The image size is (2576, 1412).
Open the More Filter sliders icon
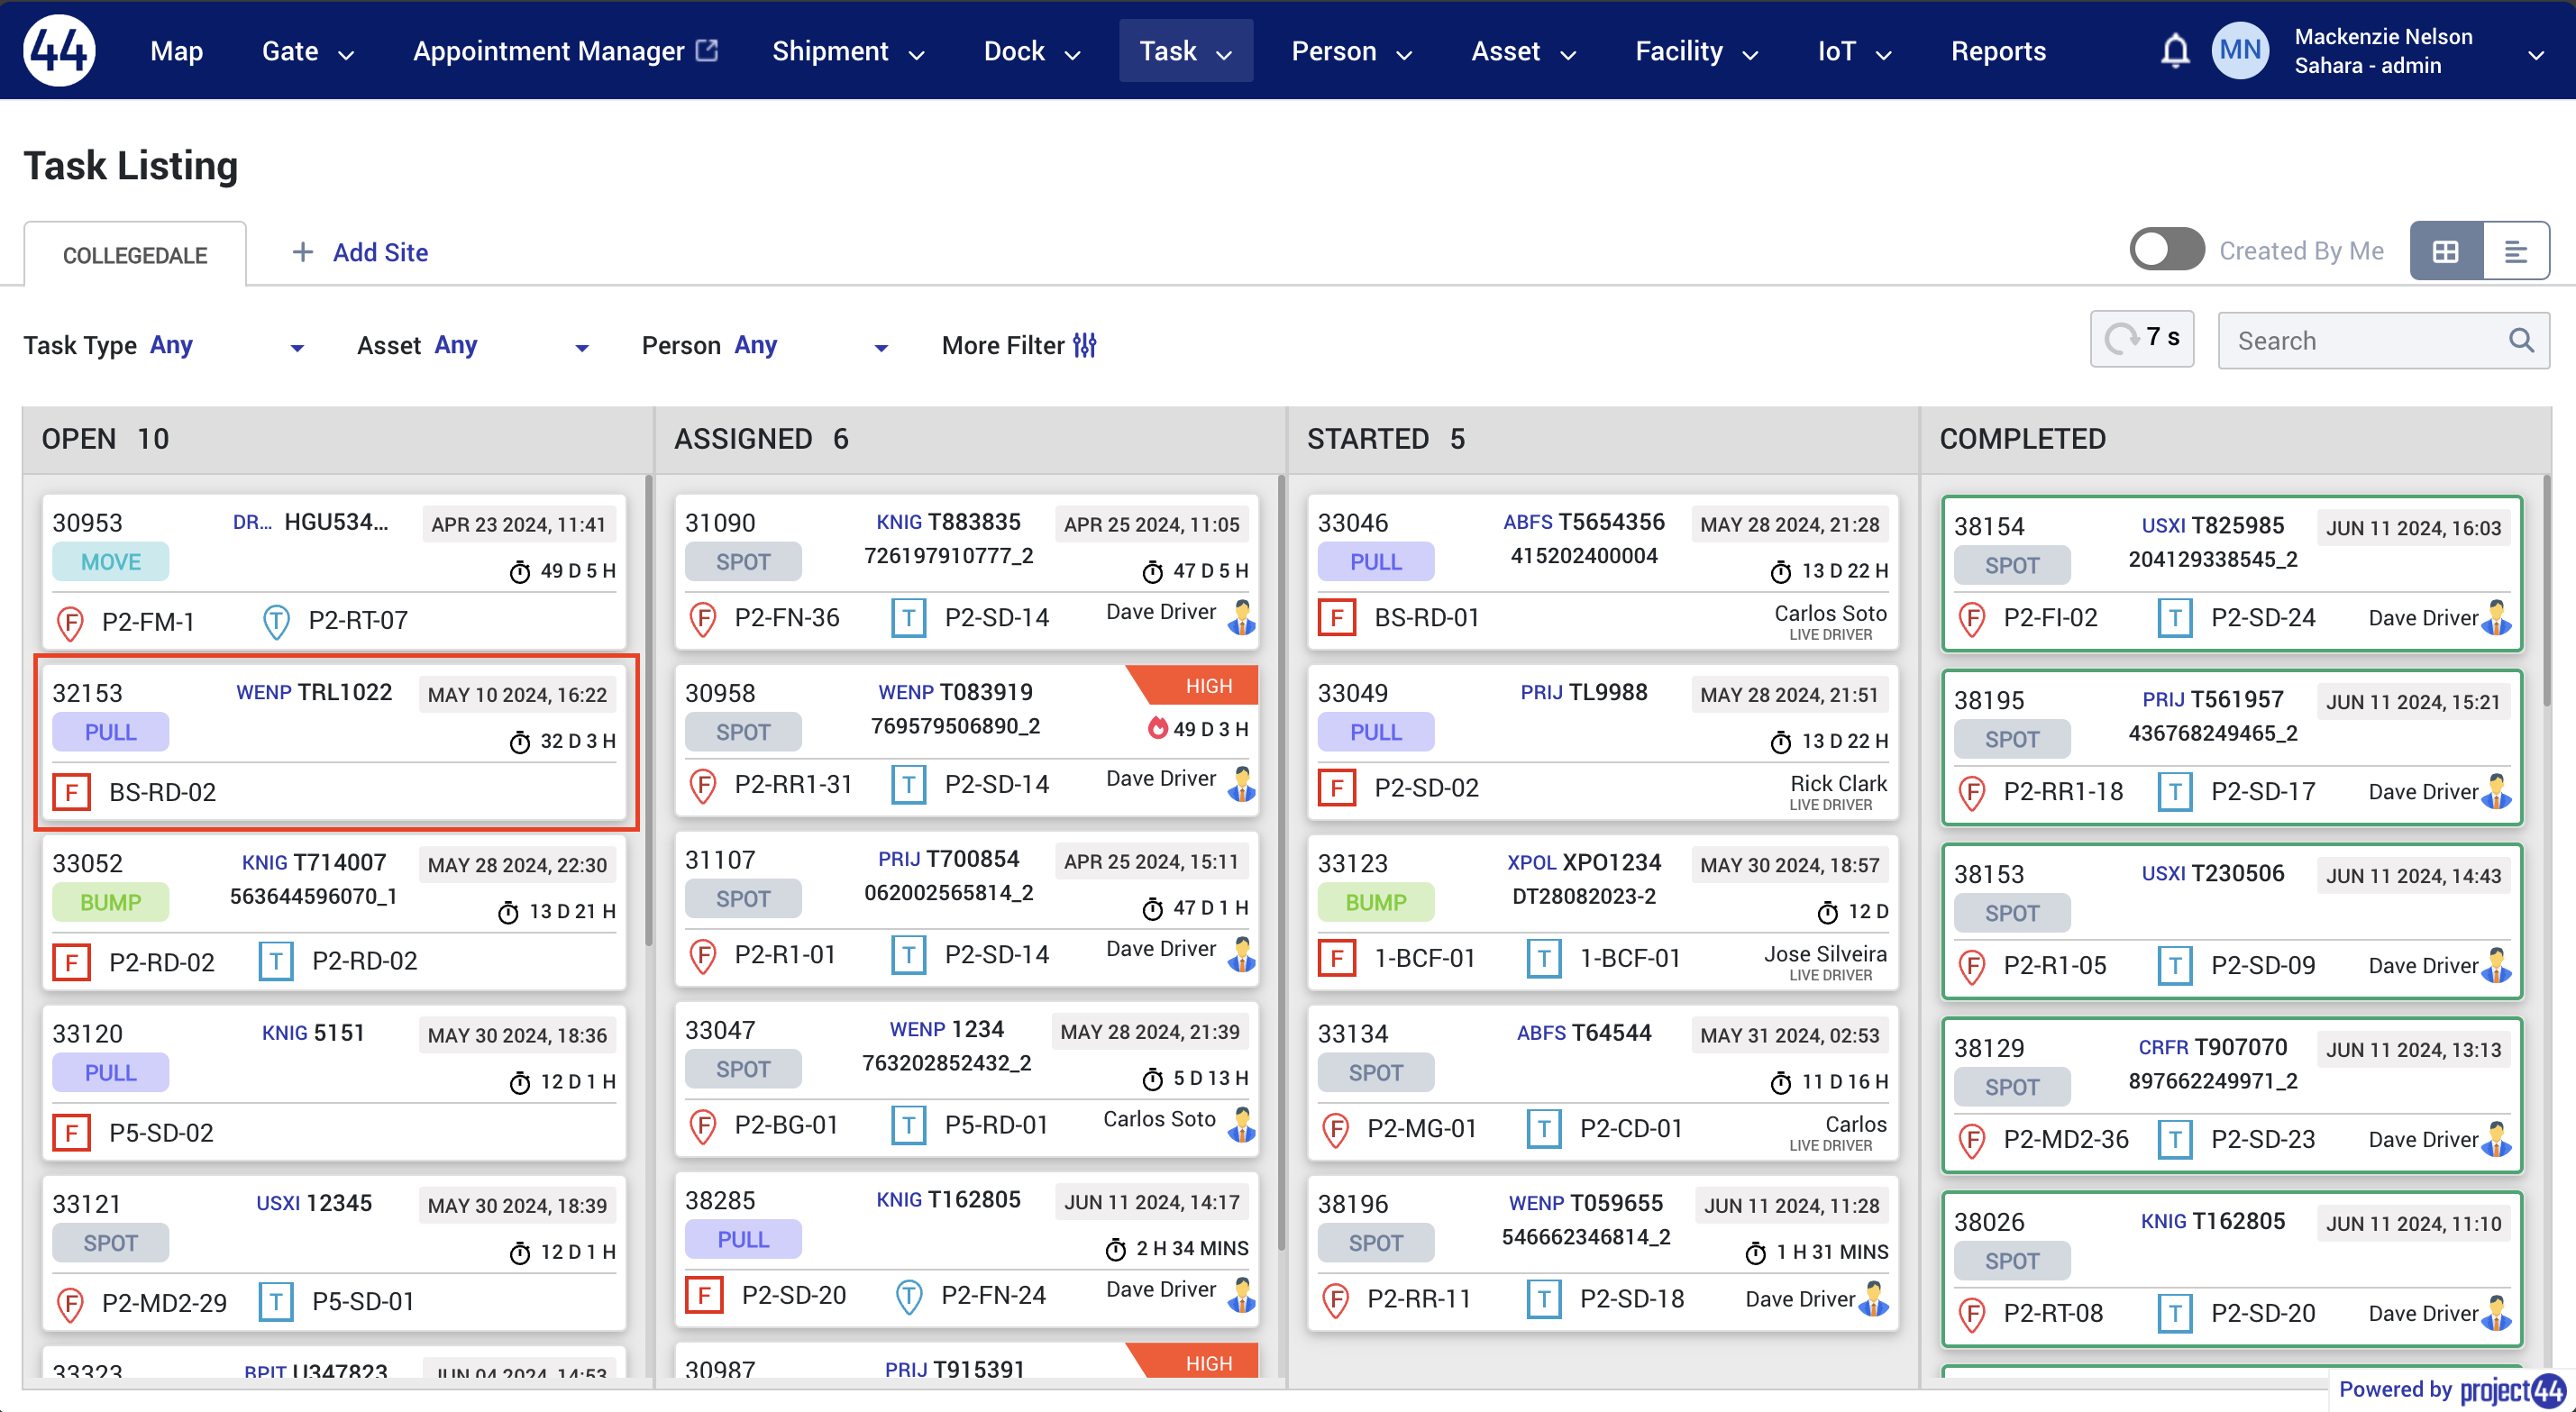1085,345
